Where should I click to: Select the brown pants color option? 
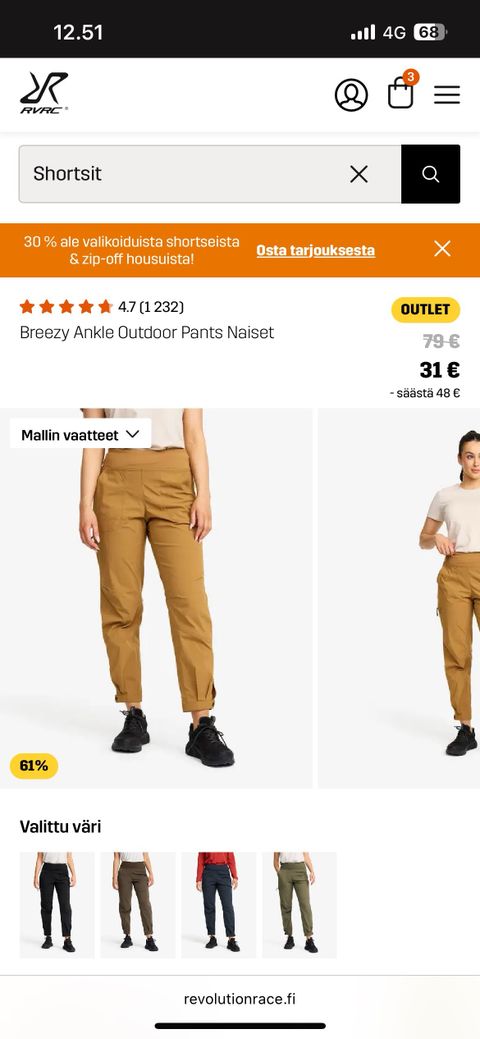(138, 905)
